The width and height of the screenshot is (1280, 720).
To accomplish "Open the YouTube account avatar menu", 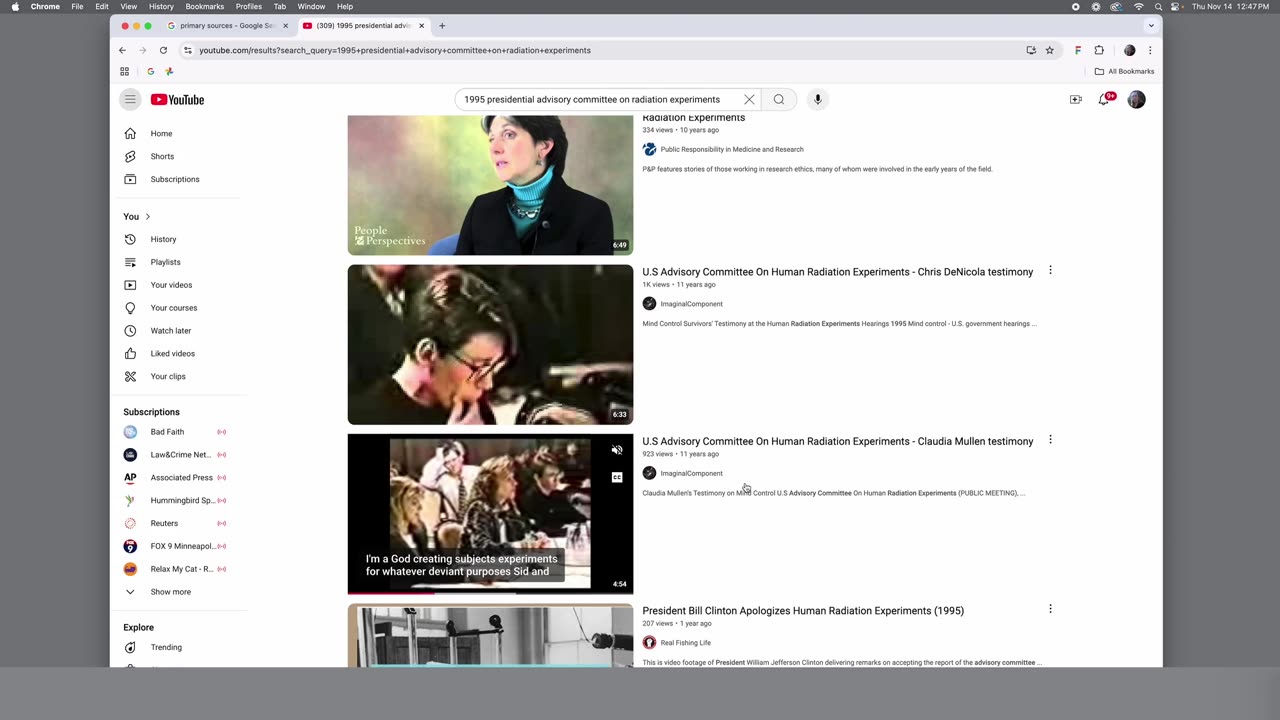I will coord(1136,99).
